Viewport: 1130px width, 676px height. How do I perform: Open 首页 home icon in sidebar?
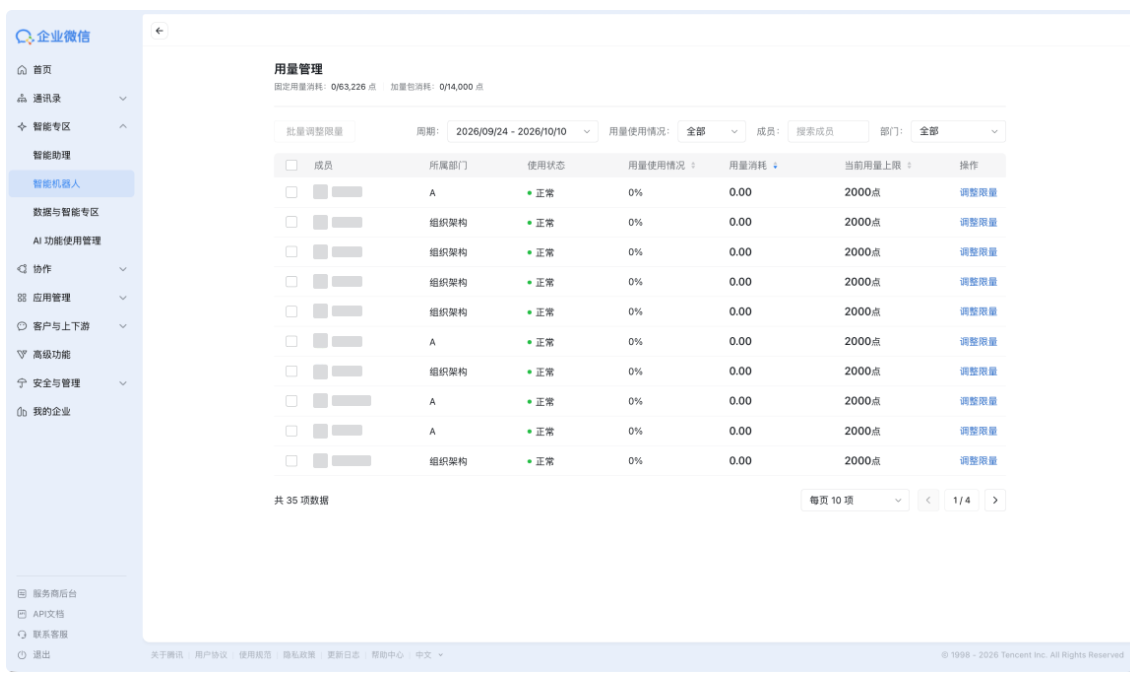[22, 70]
